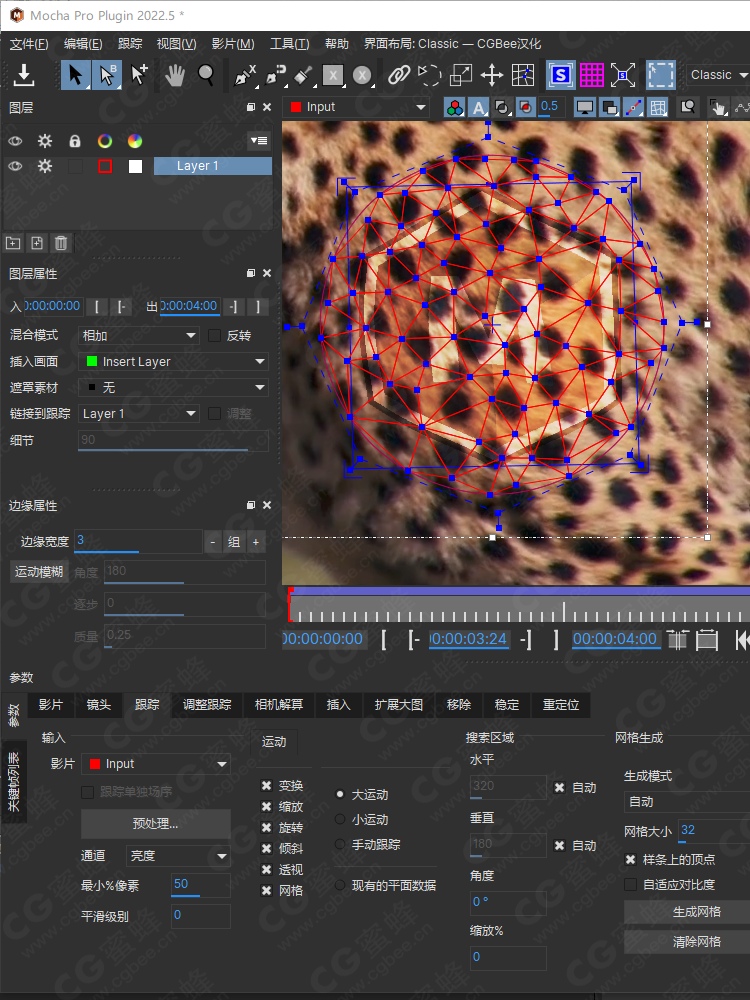
Task: Uncheck the 网格 motion checkbox
Action: tap(267, 891)
